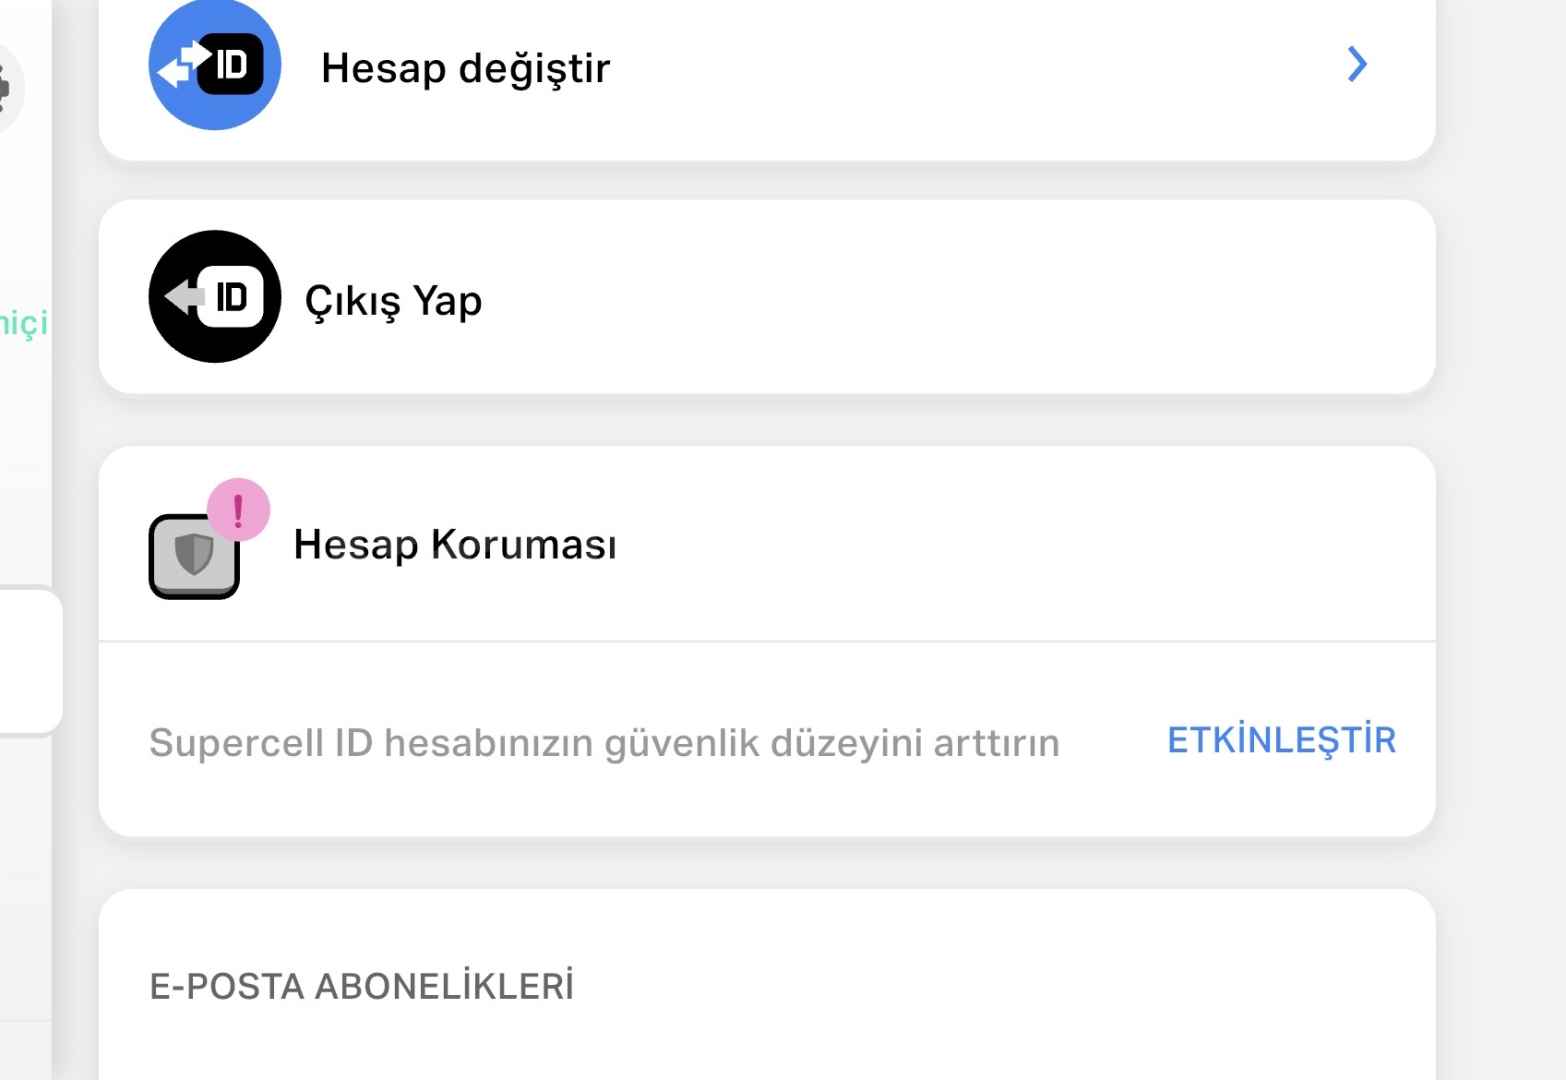Screen dimensions: 1566x1080
Task: Click the green partial text in left sidebar
Action: [23, 324]
